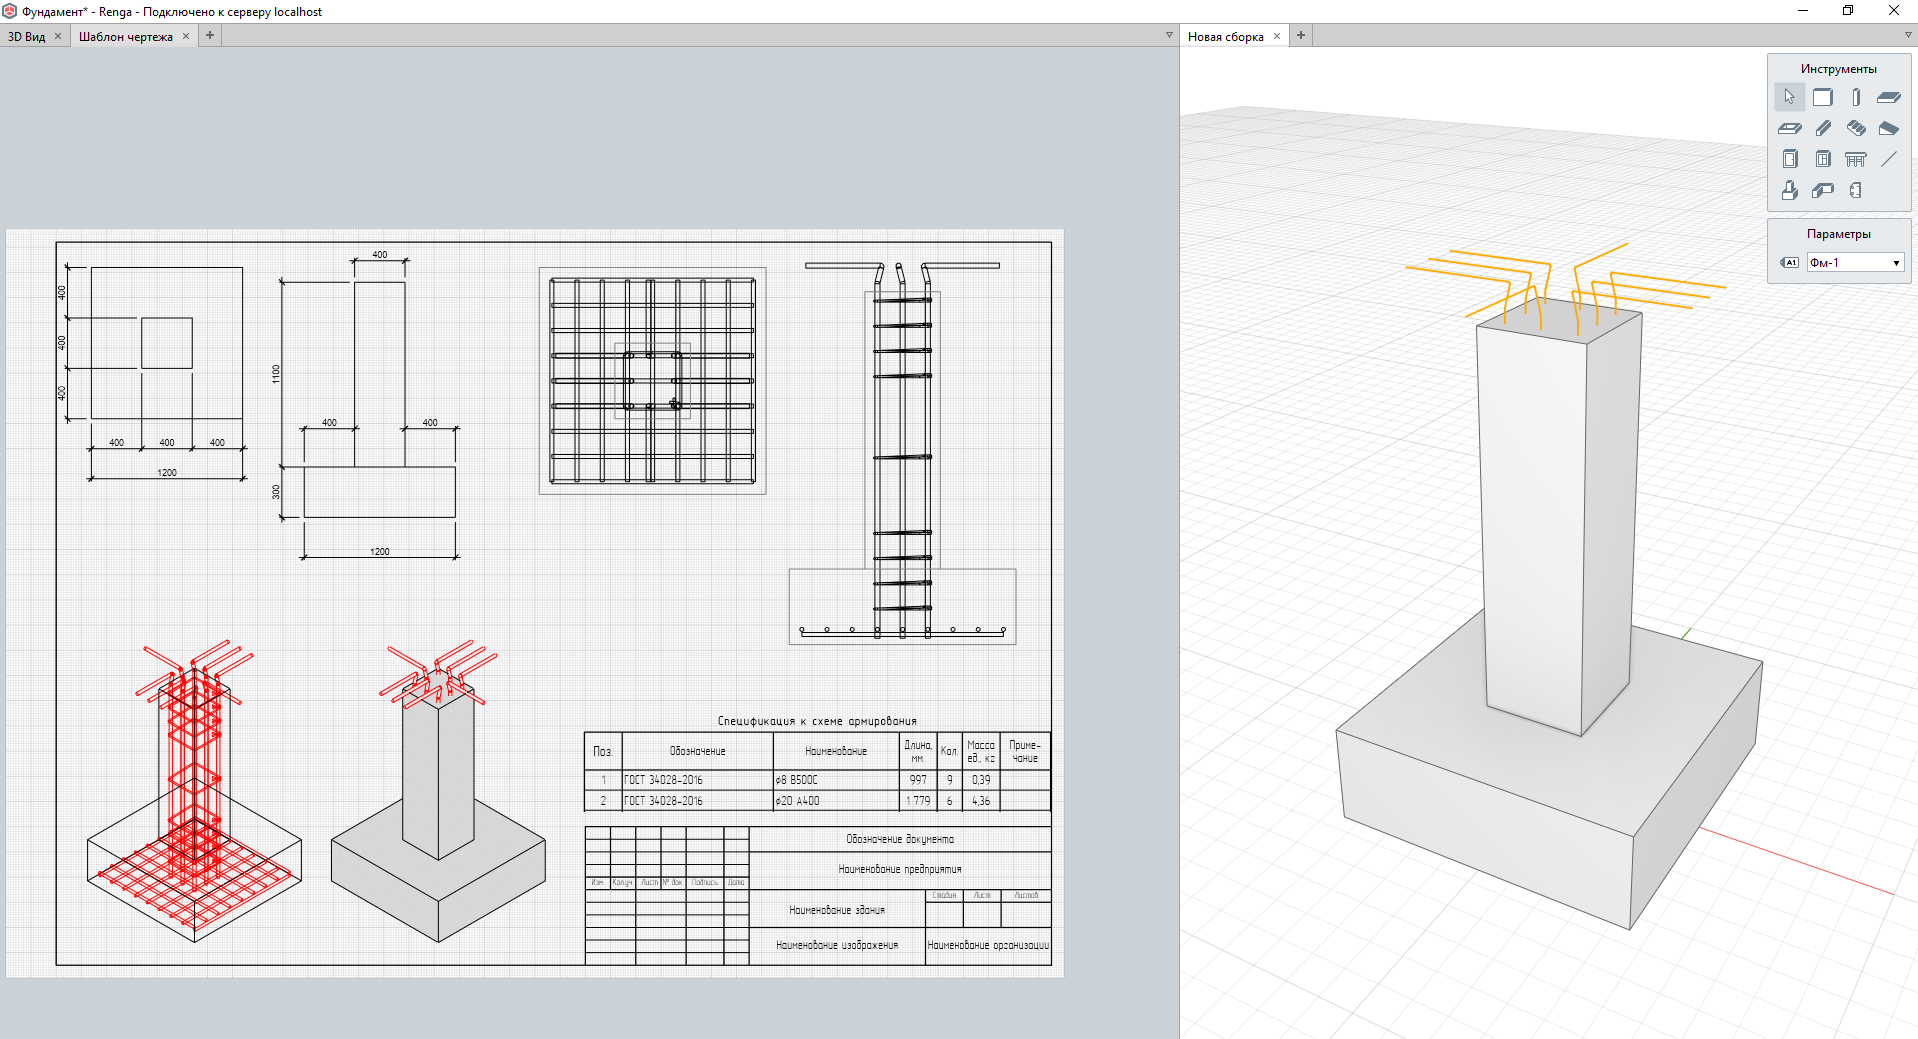Select the Plate tool icon
Image resolution: width=1918 pixels, height=1039 pixels.
click(1856, 190)
